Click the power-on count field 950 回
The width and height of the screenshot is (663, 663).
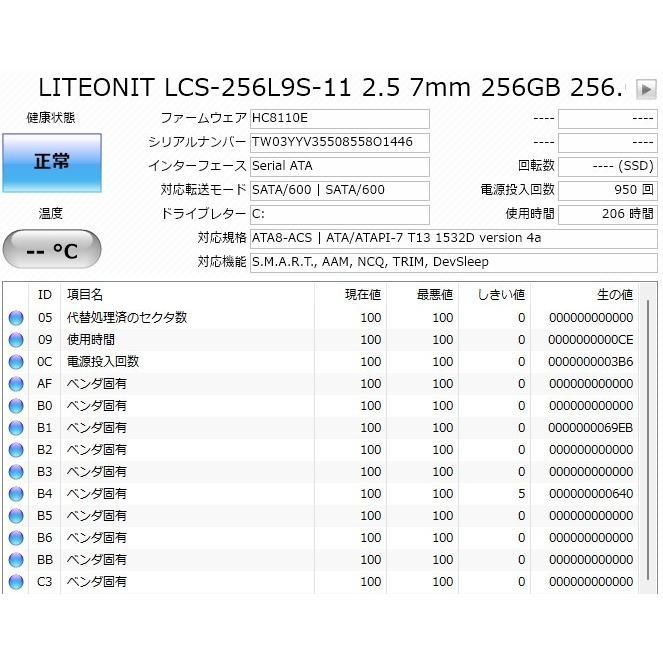tap(608, 191)
